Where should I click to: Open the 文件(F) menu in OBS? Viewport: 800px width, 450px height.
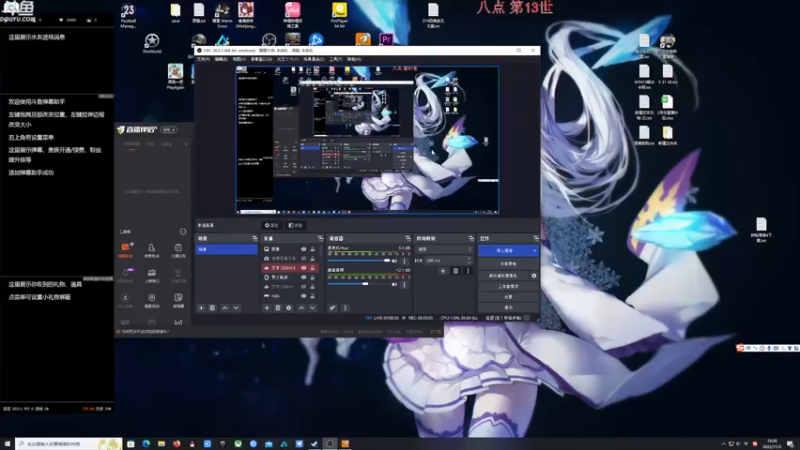pyautogui.click(x=203, y=59)
